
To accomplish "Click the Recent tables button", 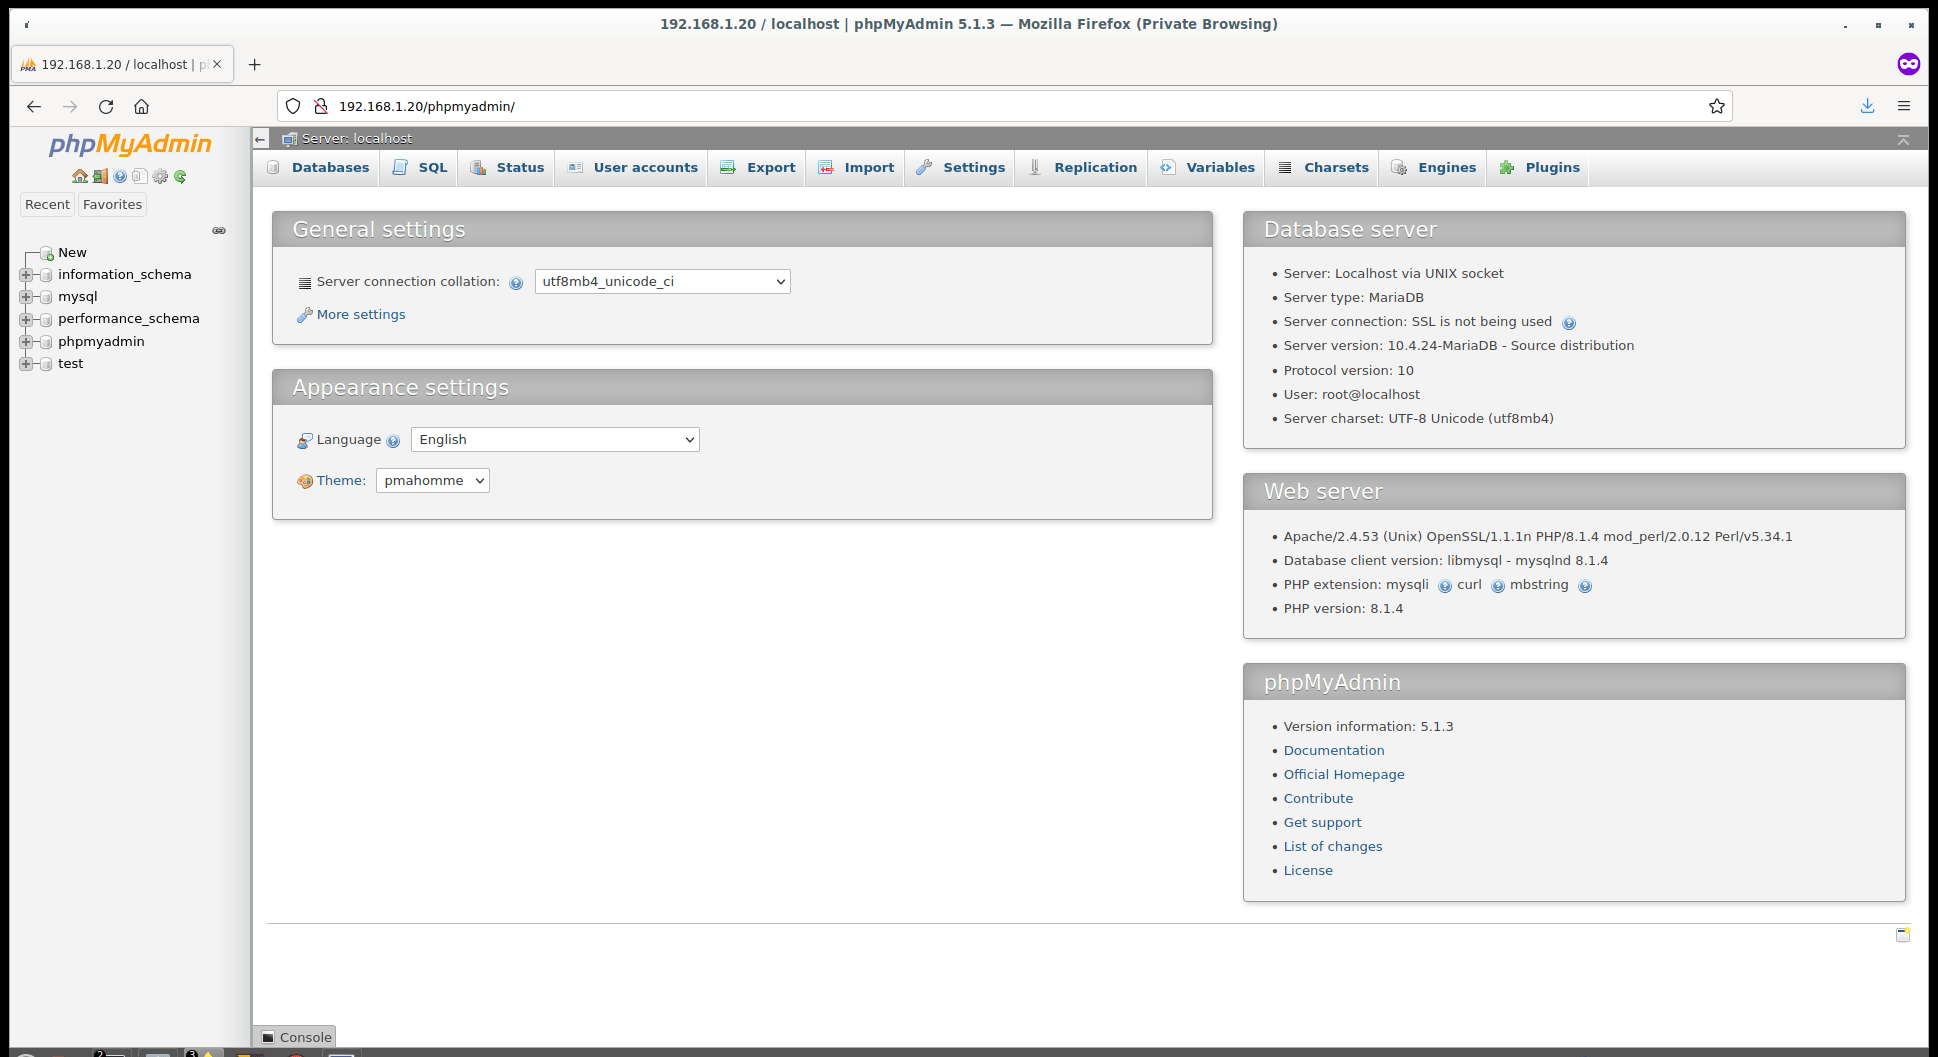I will pyautogui.click(x=48, y=205).
